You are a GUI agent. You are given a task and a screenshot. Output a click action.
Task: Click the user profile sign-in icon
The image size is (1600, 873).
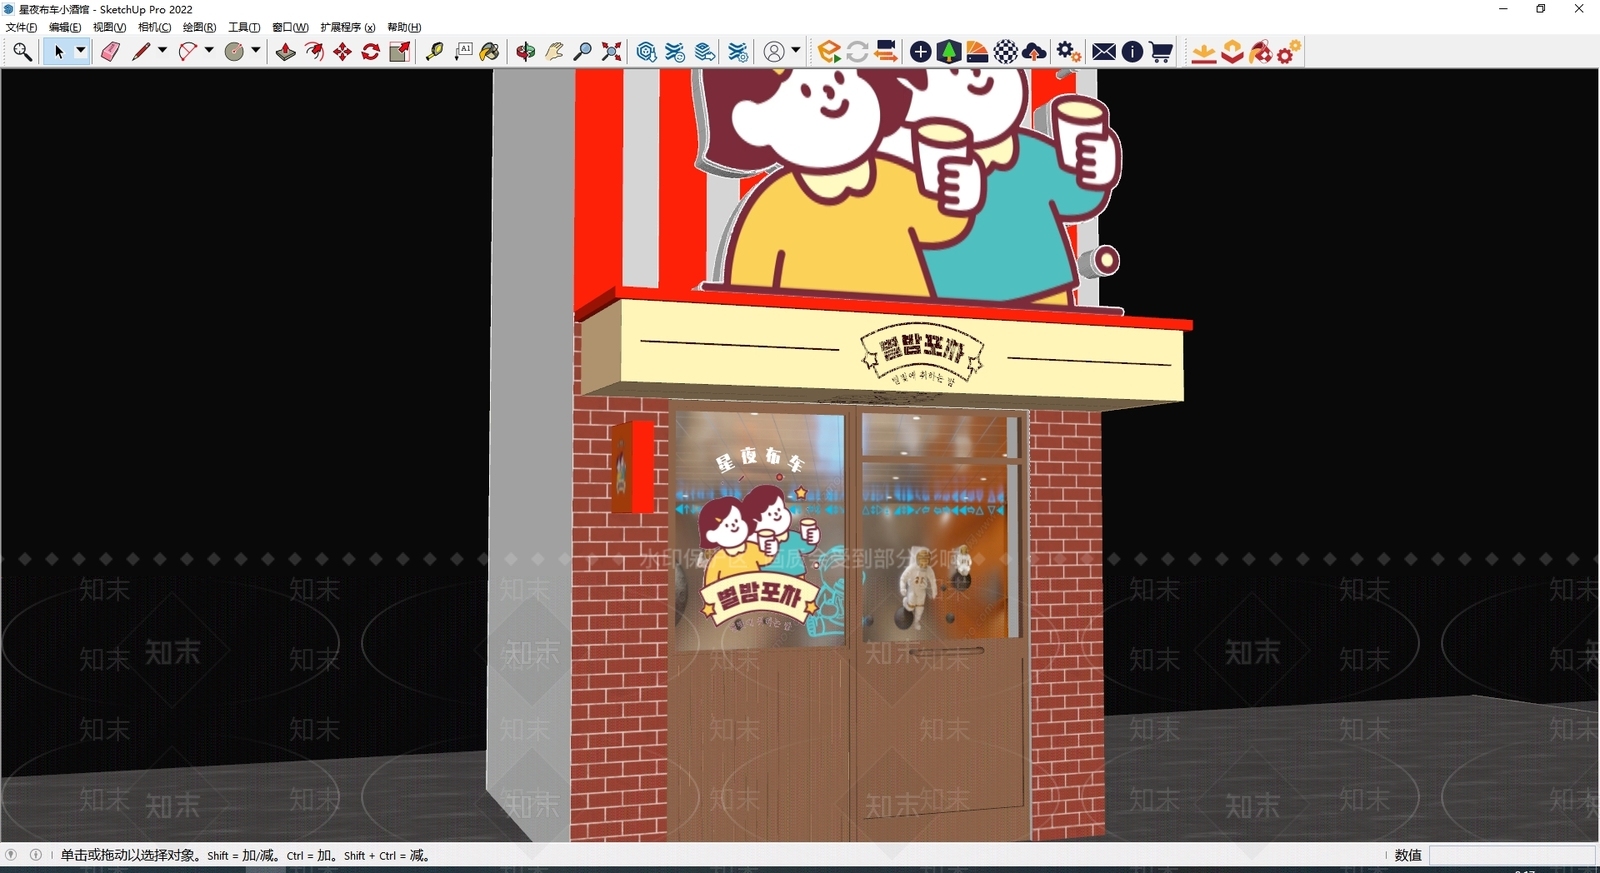(x=774, y=52)
